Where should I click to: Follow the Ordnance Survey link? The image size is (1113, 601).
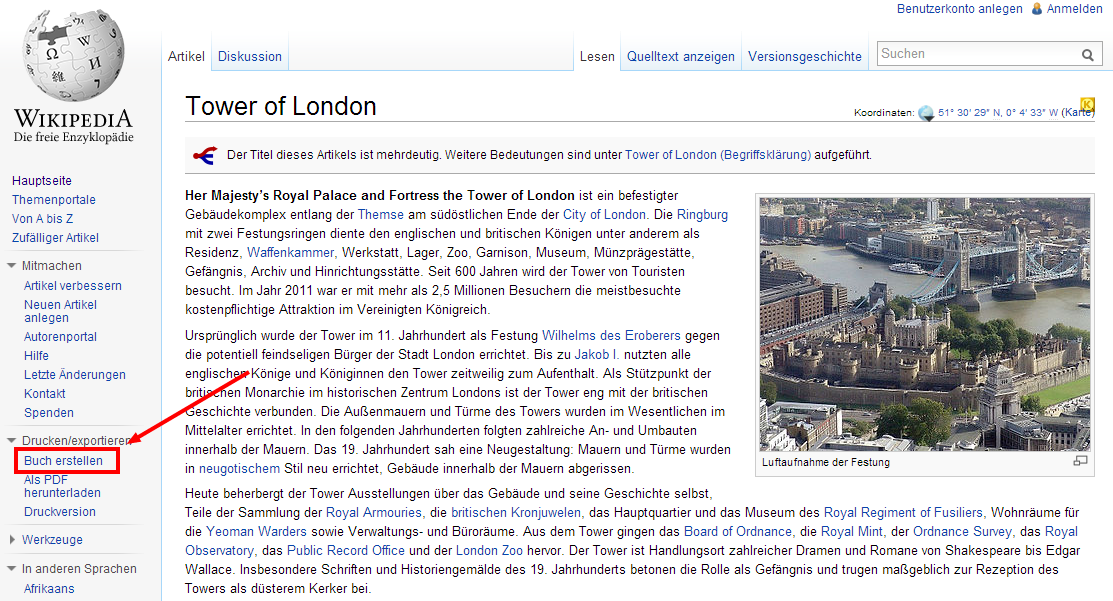click(963, 531)
